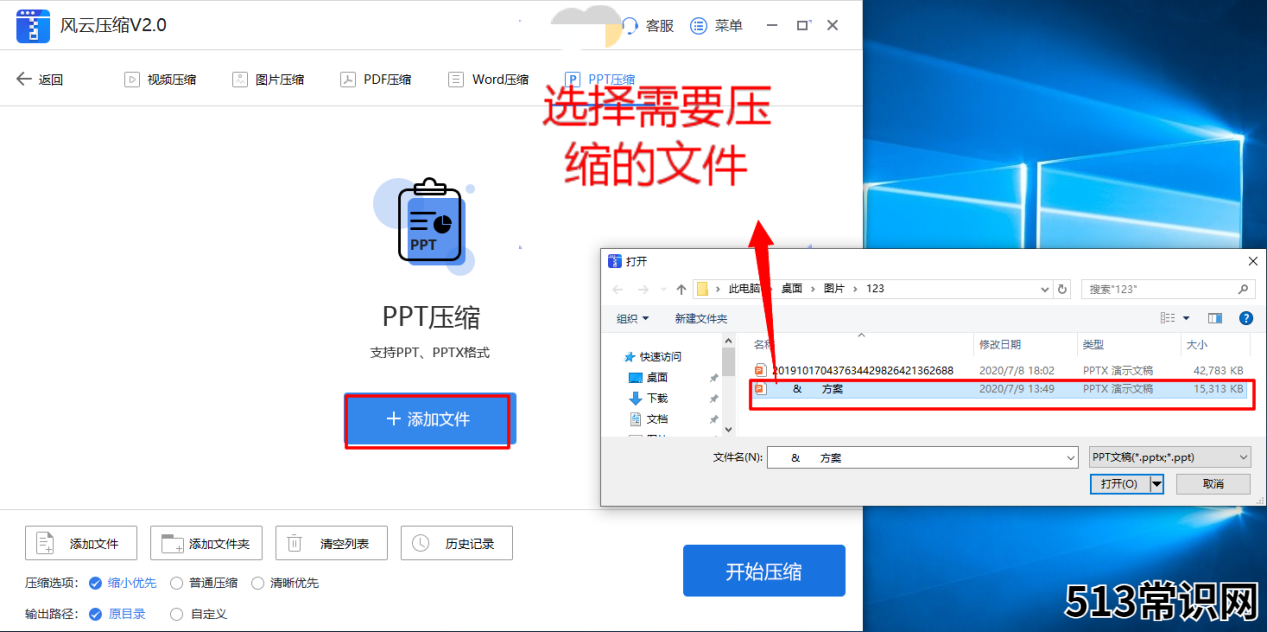Image resolution: width=1267 pixels, height=632 pixels.
Task: Select the 清晰优先 compression option
Action: [x=285, y=583]
